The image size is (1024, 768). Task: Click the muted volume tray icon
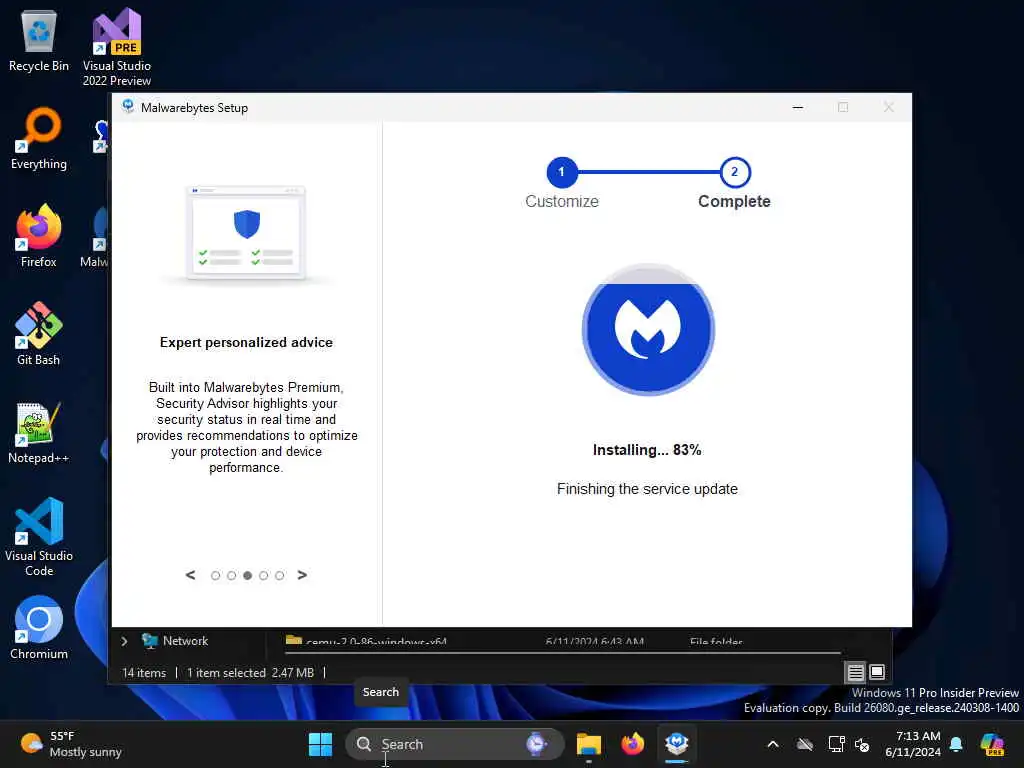862,744
